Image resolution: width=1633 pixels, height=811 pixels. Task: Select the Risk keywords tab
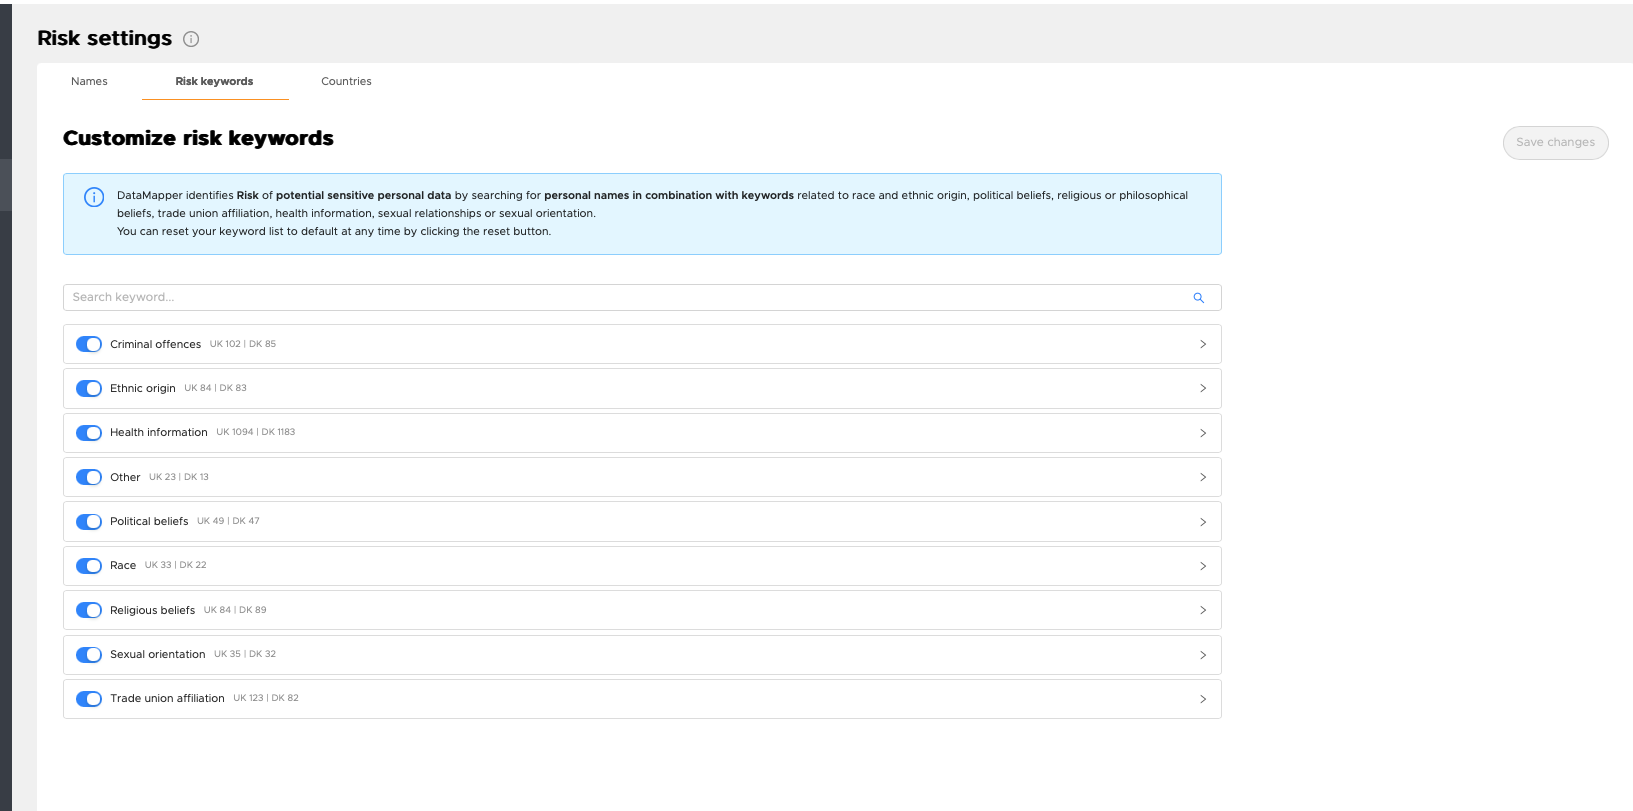click(x=214, y=81)
